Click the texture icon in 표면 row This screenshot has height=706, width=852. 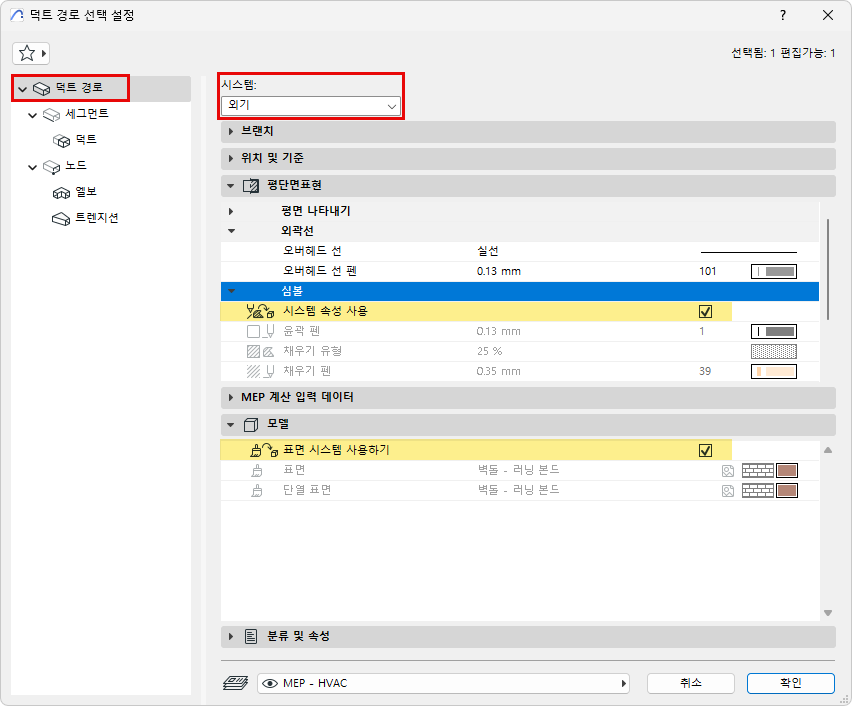(728, 471)
